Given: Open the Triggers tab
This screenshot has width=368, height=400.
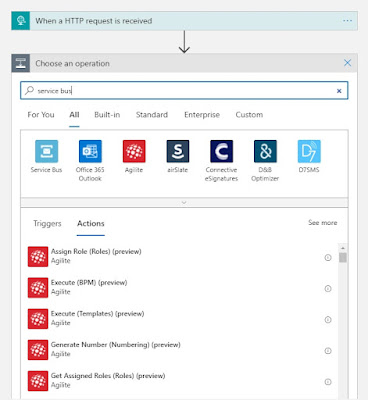Looking at the screenshot, I should (47, 223).
